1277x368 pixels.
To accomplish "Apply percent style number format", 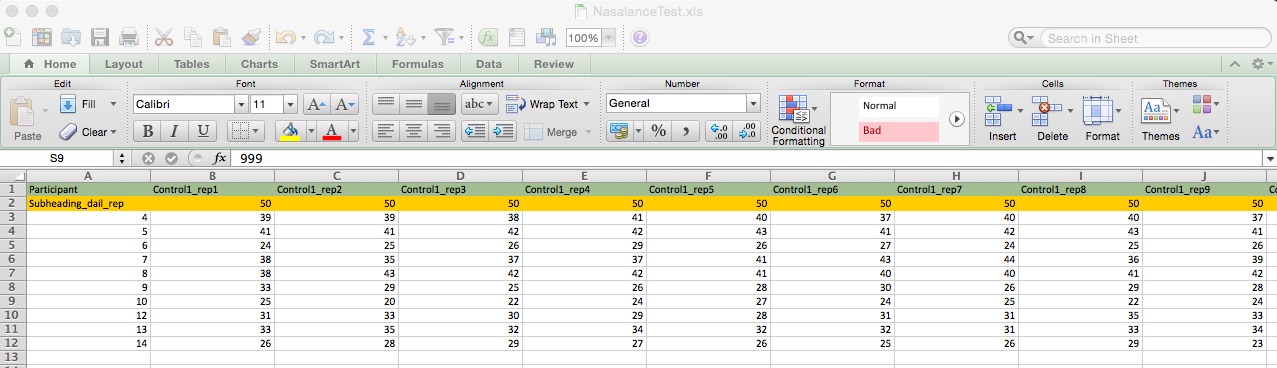I will tap(658, 131).
